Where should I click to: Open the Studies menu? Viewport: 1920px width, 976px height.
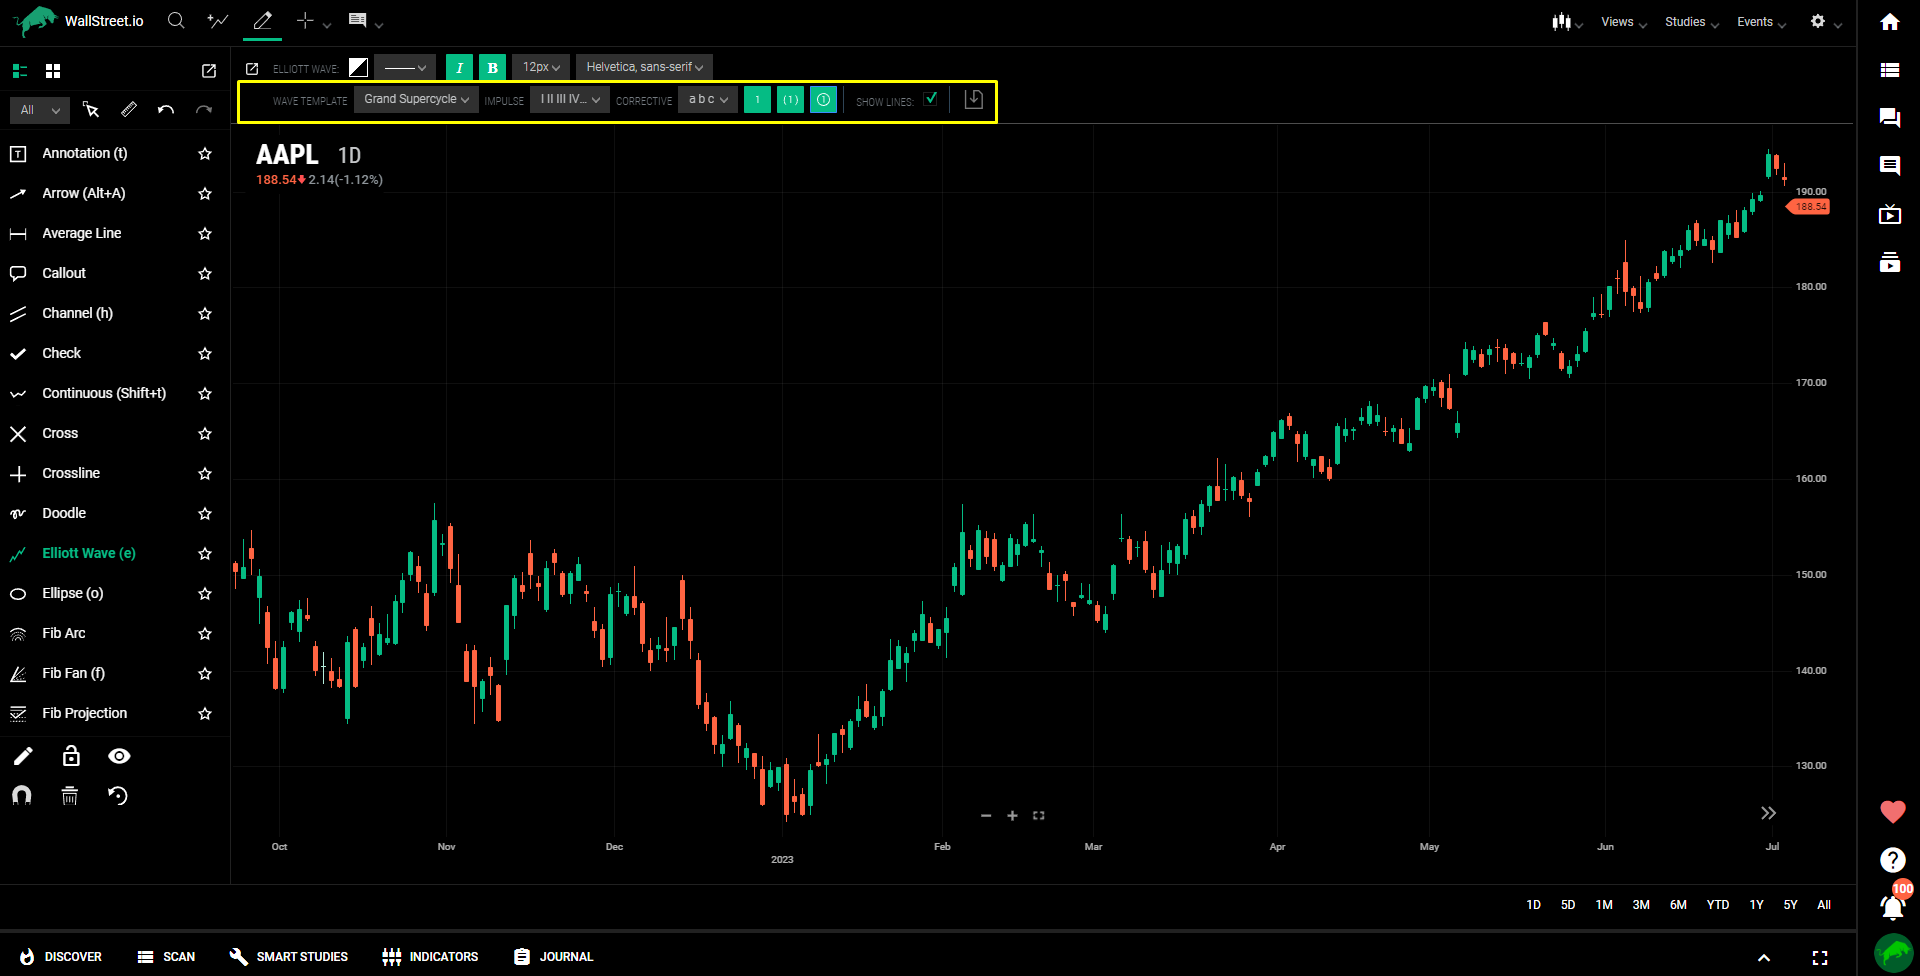[1691, 22]
